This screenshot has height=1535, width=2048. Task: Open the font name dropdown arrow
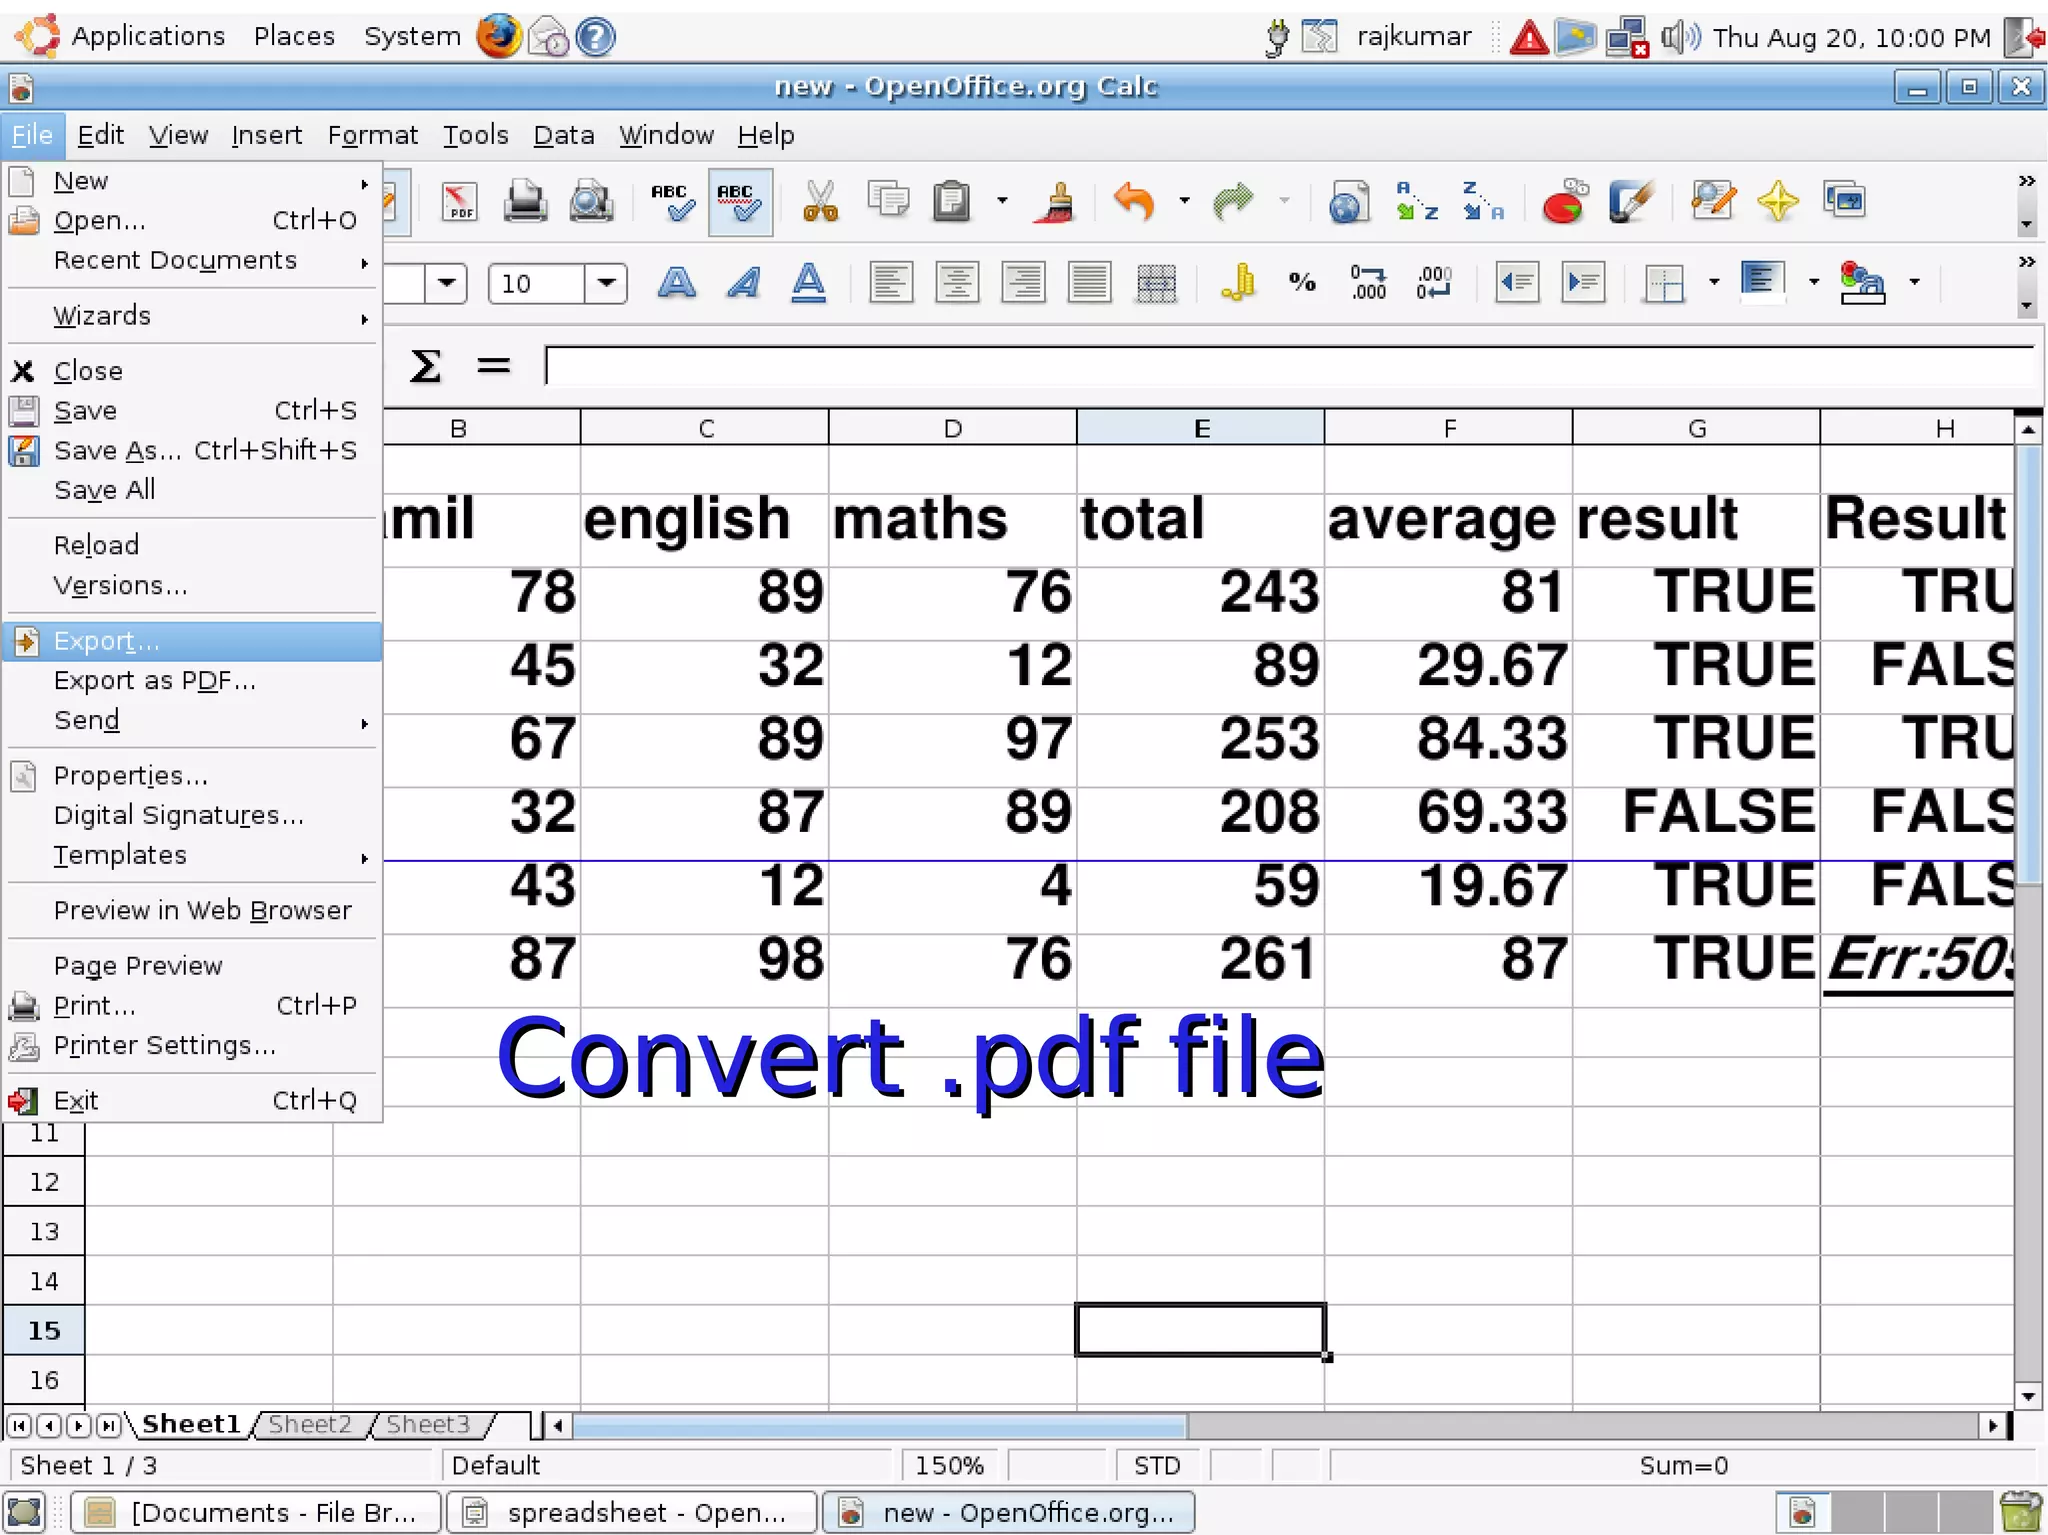[446, 284]
